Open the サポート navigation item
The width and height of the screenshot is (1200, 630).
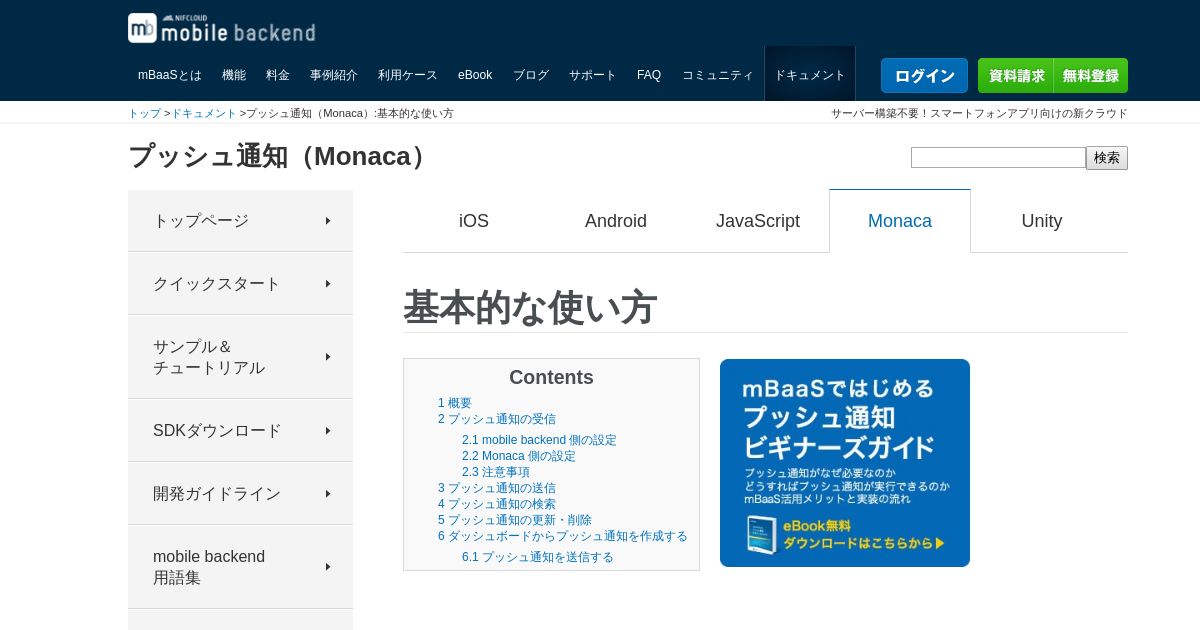(x=593, y=75)
